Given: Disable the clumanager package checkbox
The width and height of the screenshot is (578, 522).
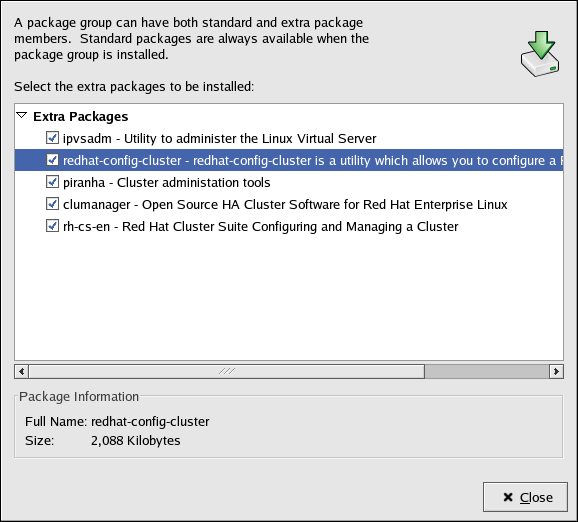Looking at the screenshot, I should coord(52,204).
